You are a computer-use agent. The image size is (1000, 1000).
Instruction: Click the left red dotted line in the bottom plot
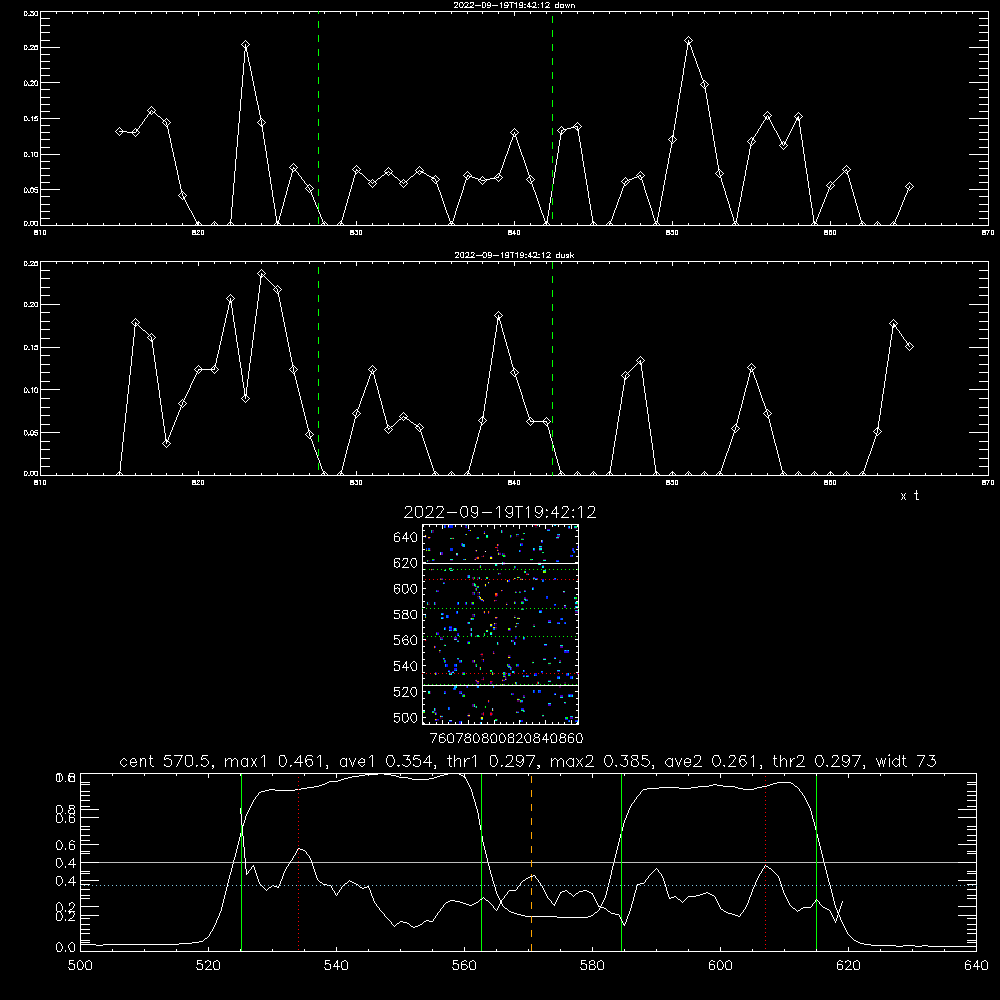(x=298, y=861)
